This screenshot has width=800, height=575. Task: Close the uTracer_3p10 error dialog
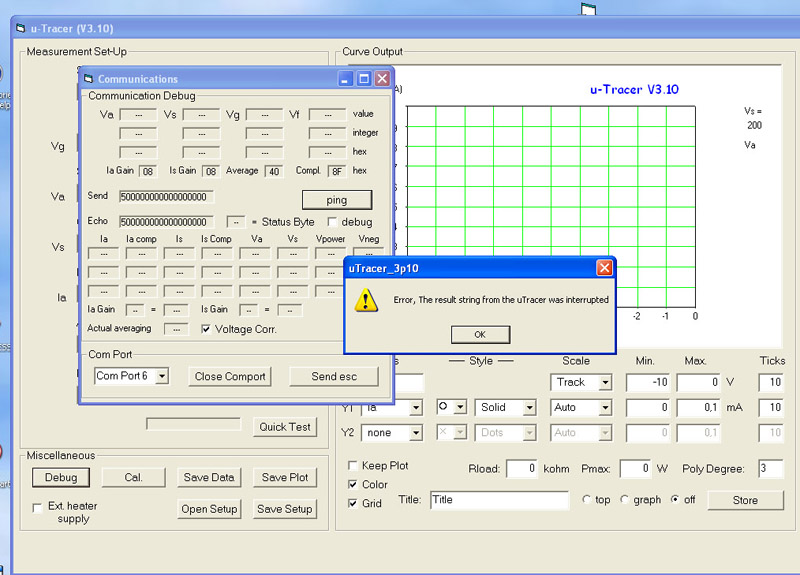click(604, 268)
